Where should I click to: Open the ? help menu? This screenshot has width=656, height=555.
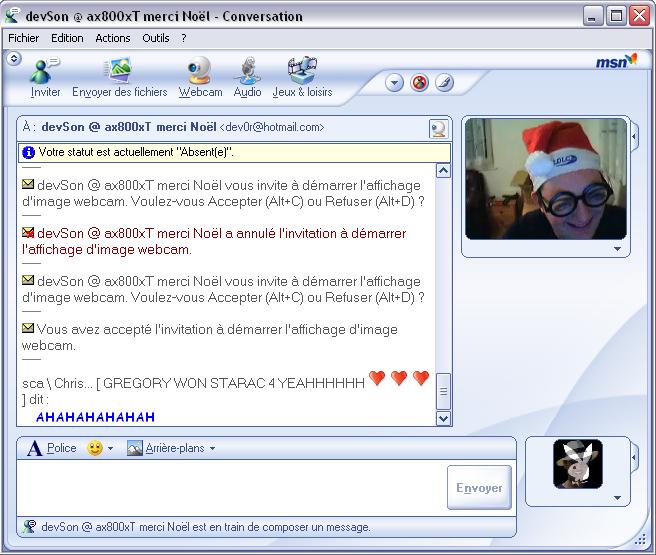[184, 38]
